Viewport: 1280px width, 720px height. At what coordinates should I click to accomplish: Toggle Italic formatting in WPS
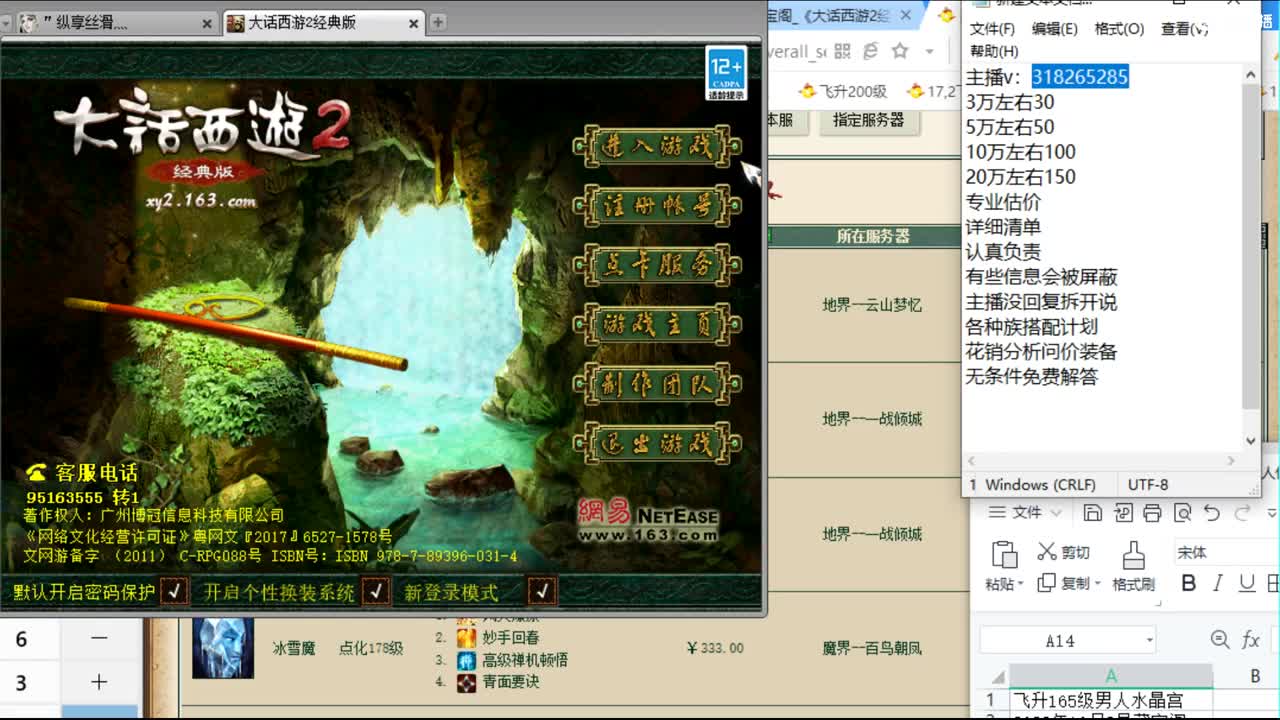(x=1218, y=583)
